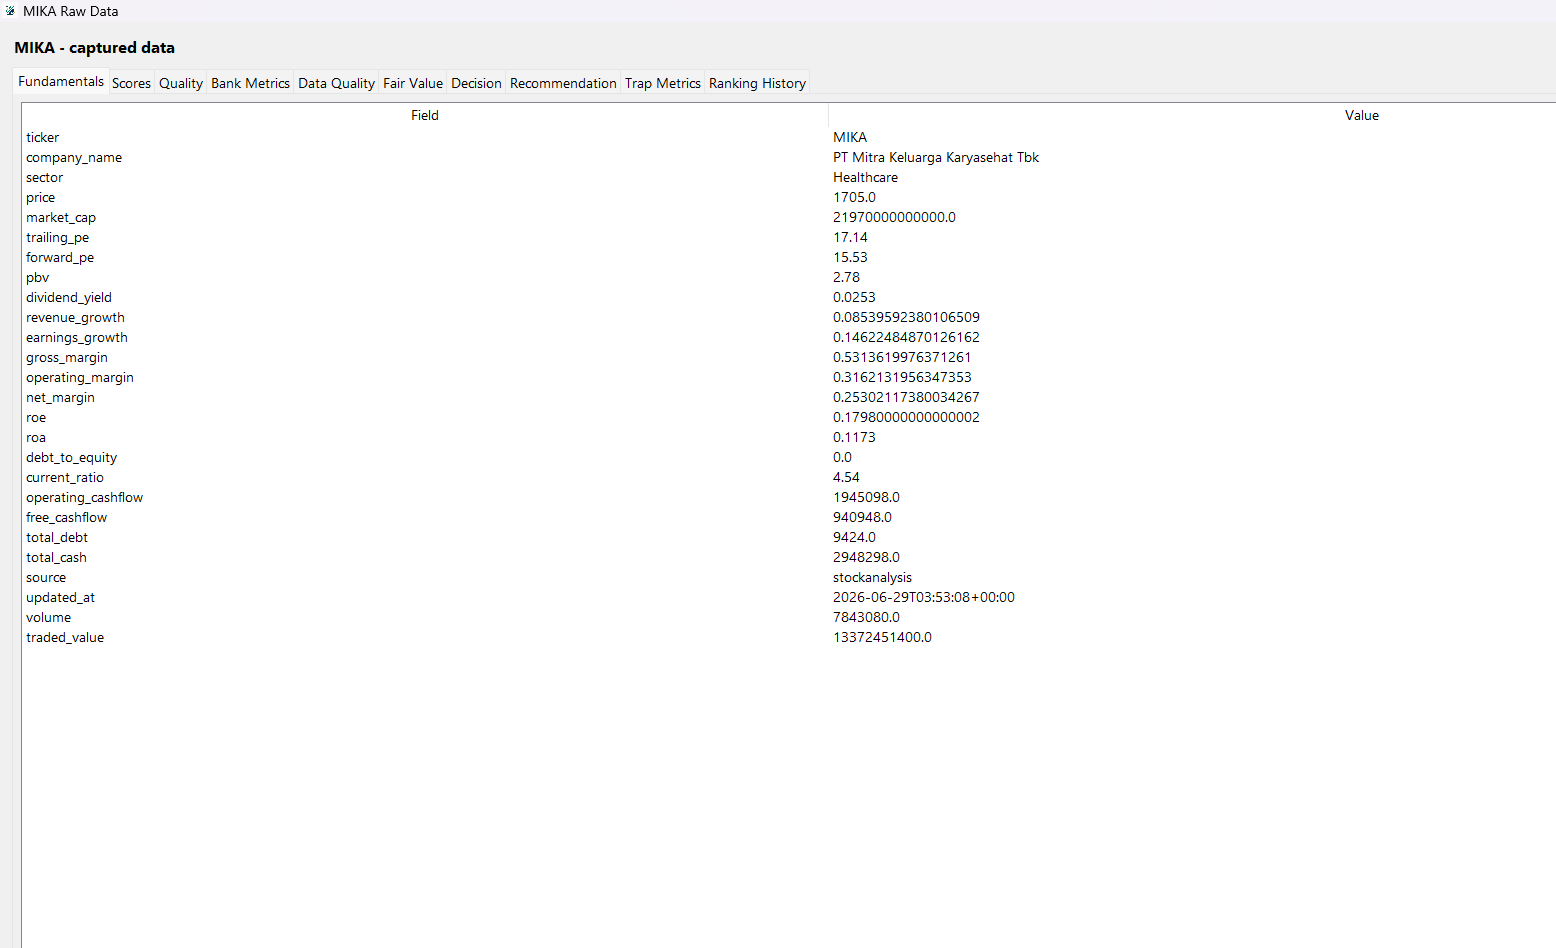Switch to the Scores tab

tap(131, 83)
